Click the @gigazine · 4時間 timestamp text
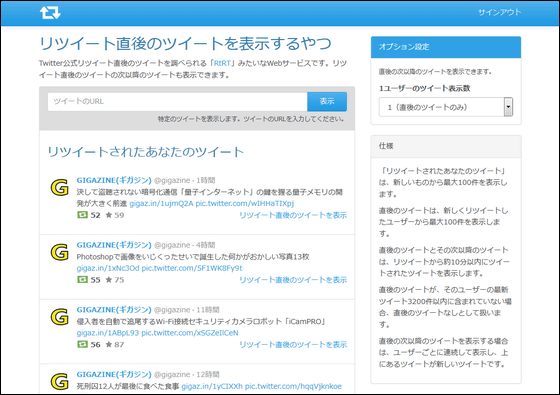 pyautogui.click(x=185, y=245)
